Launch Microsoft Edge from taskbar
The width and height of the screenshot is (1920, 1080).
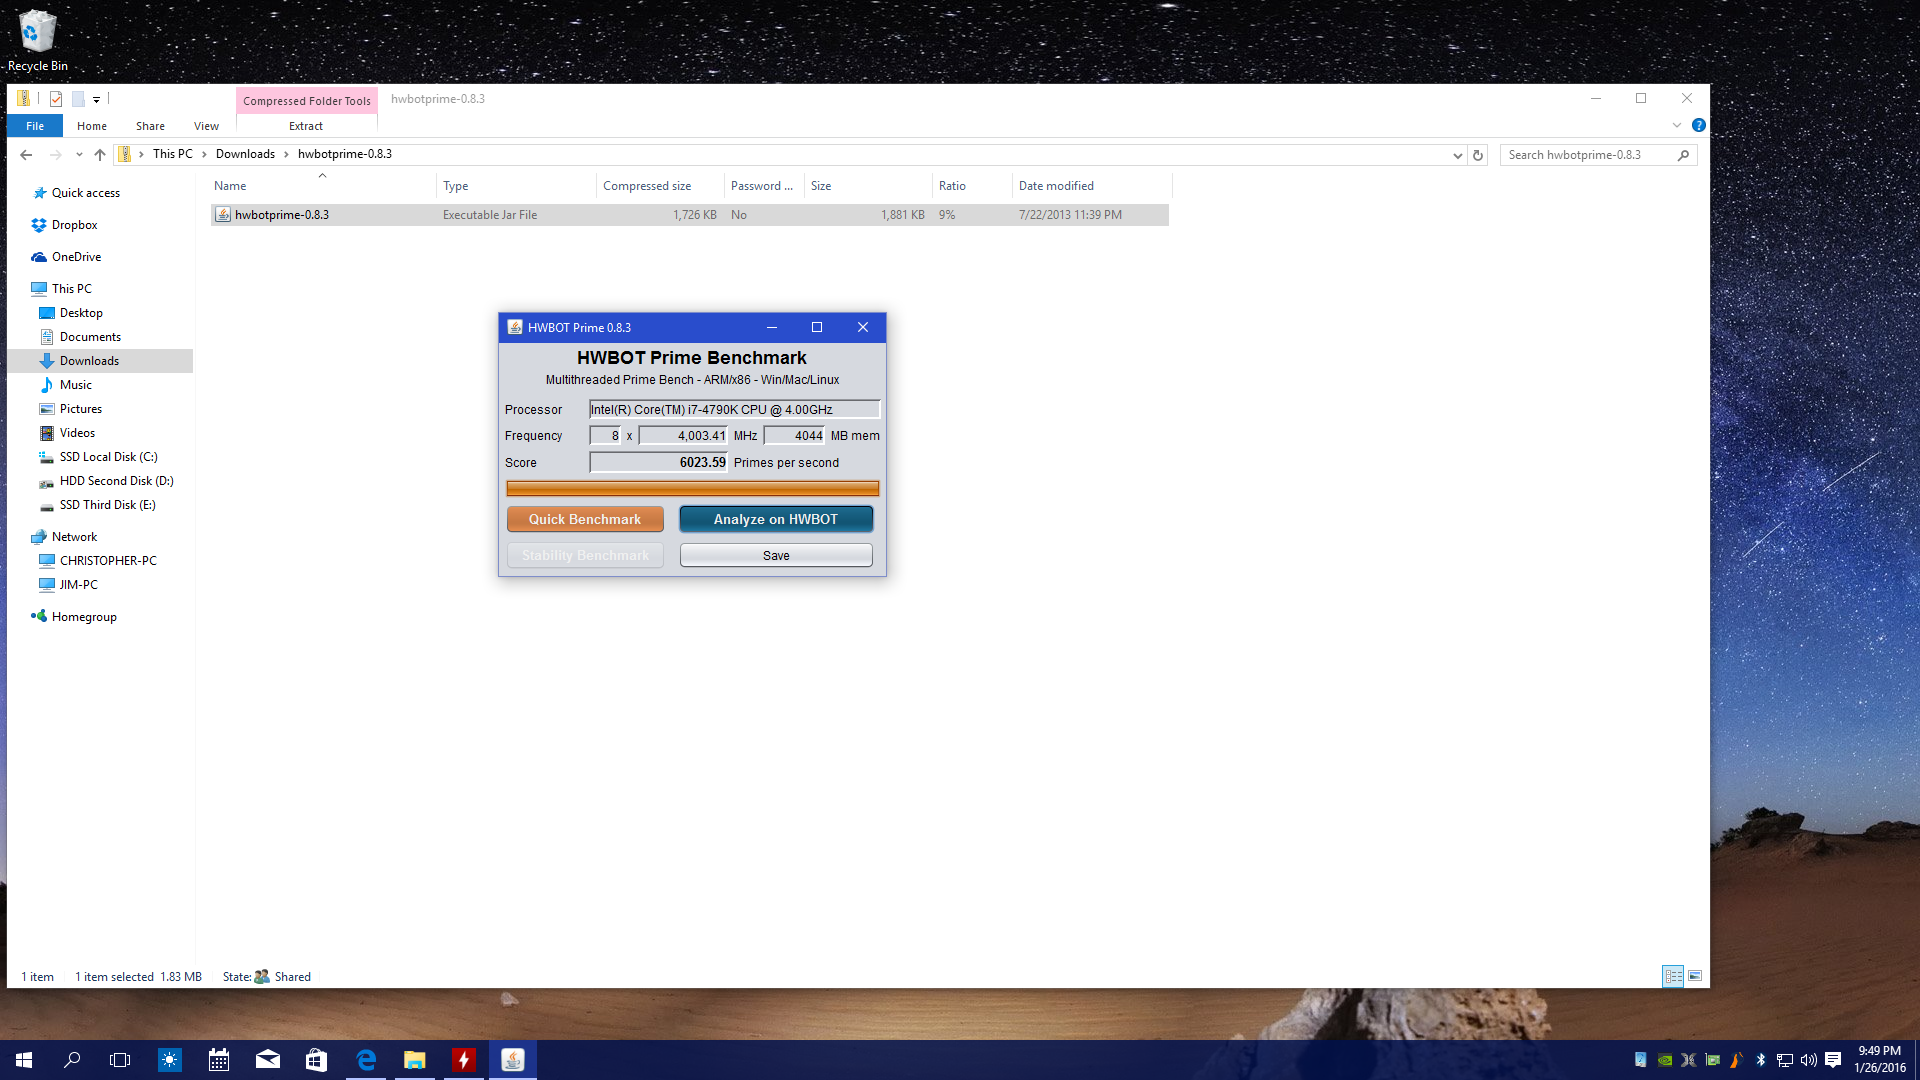(366, 1060)
